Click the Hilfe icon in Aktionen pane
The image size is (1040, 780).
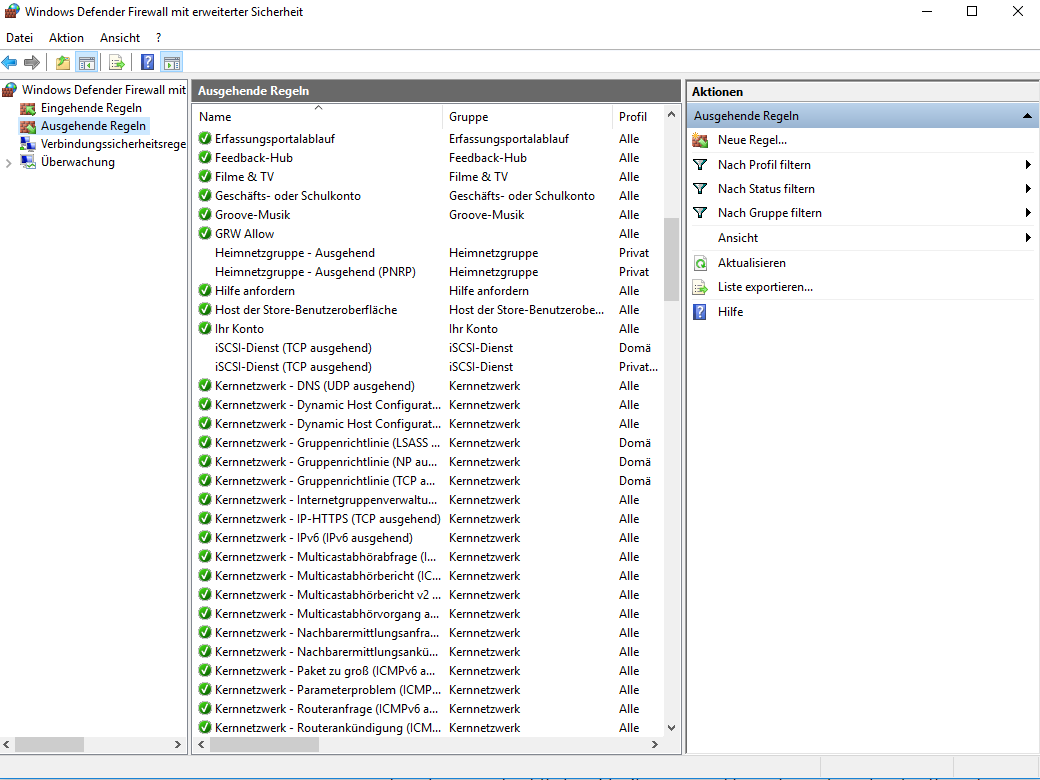tap(700, 312)
